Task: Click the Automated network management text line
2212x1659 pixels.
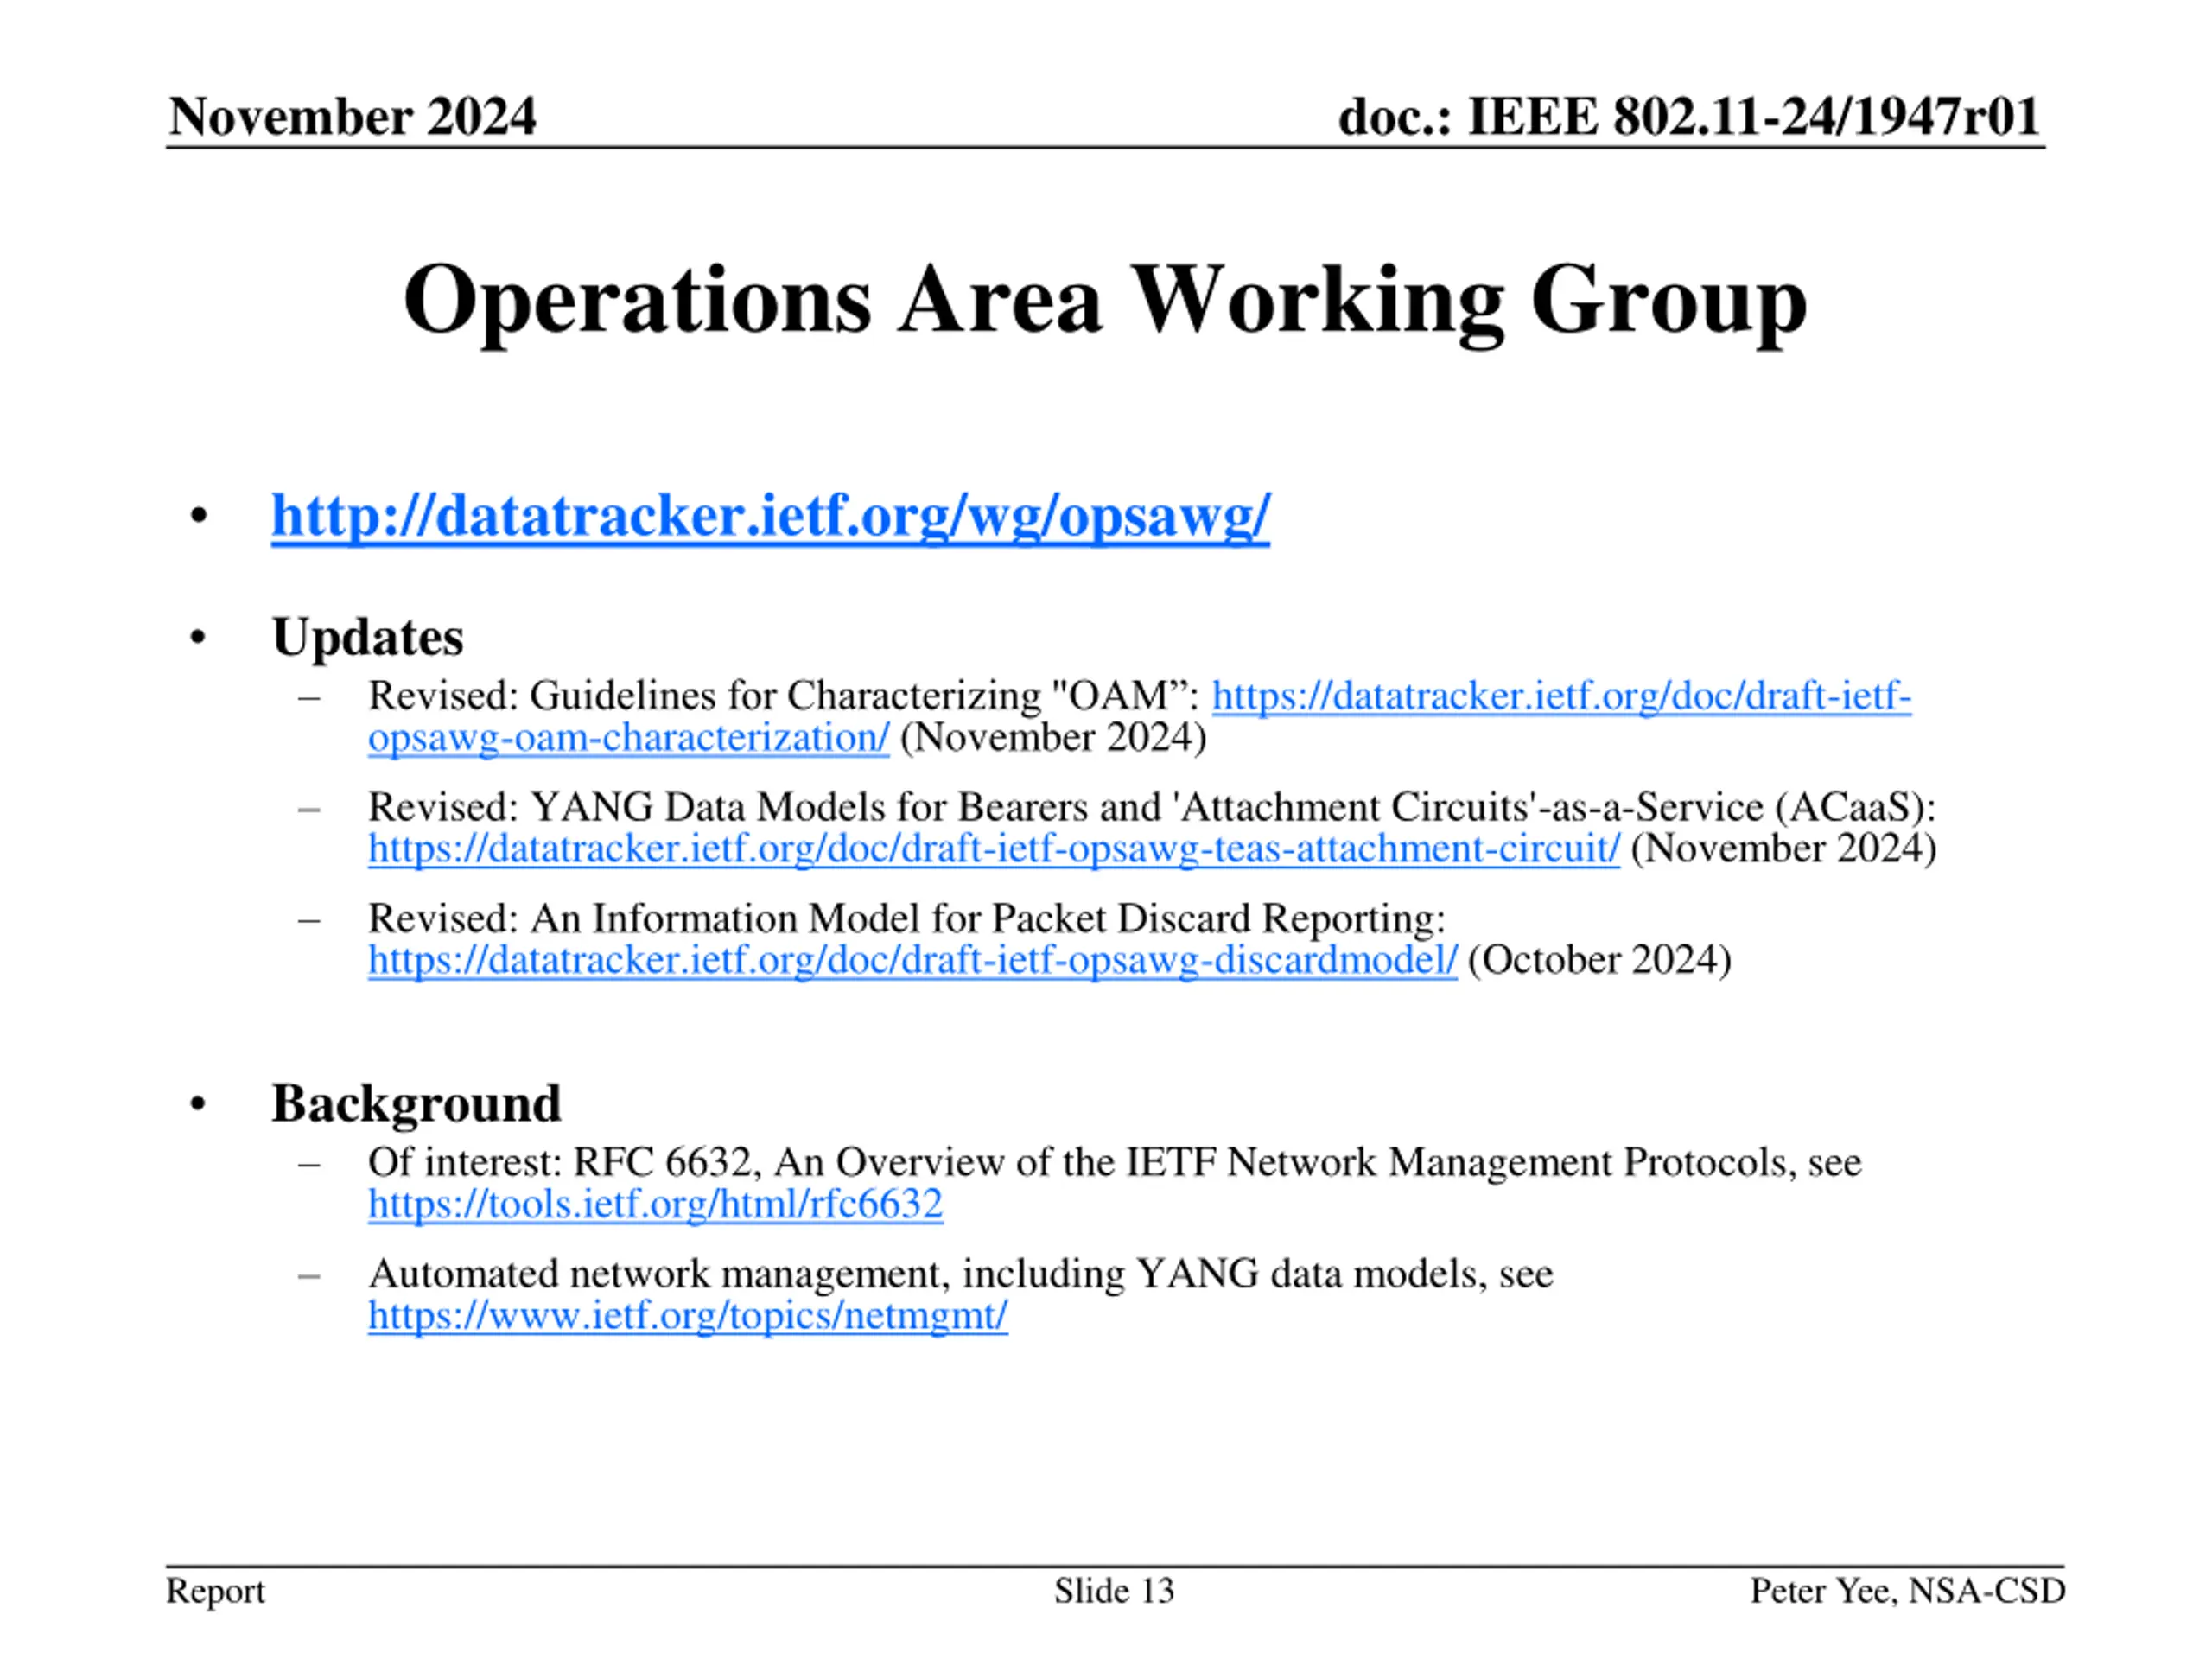Action: tap(960, 1274)
